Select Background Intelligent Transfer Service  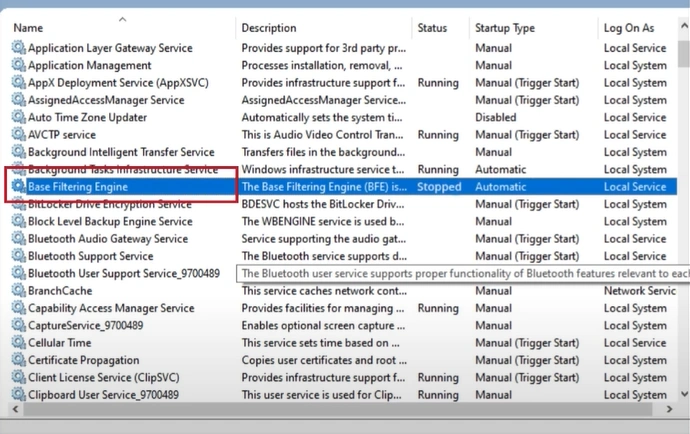tap(121, 152)
